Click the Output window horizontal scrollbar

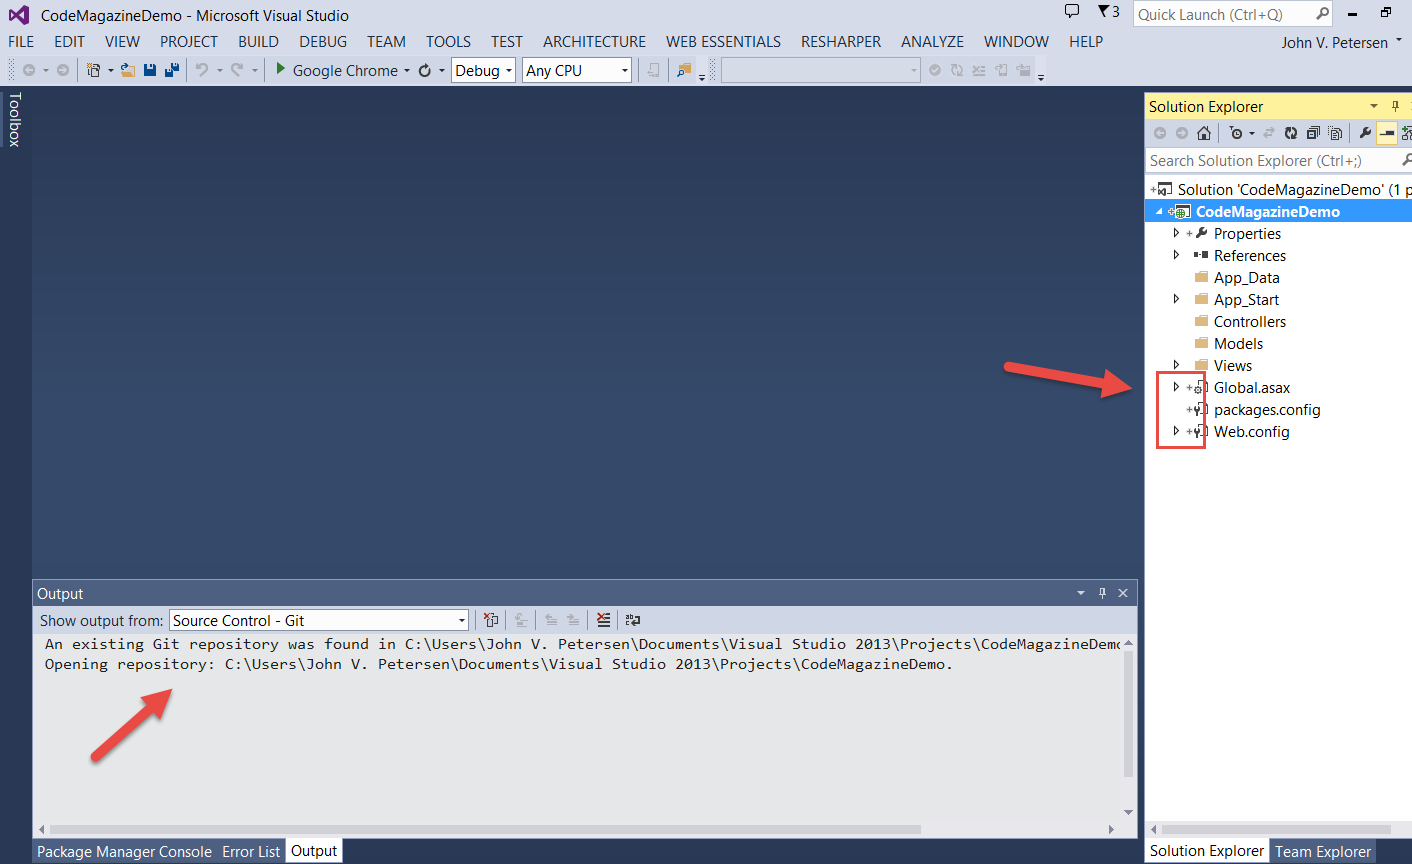[x=485, y=829]
